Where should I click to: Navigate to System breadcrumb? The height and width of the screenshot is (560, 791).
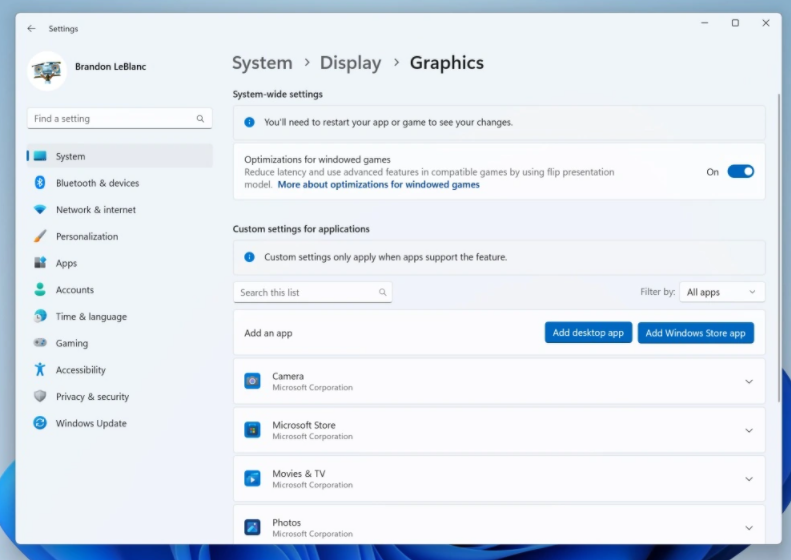(x=262, y=63)
